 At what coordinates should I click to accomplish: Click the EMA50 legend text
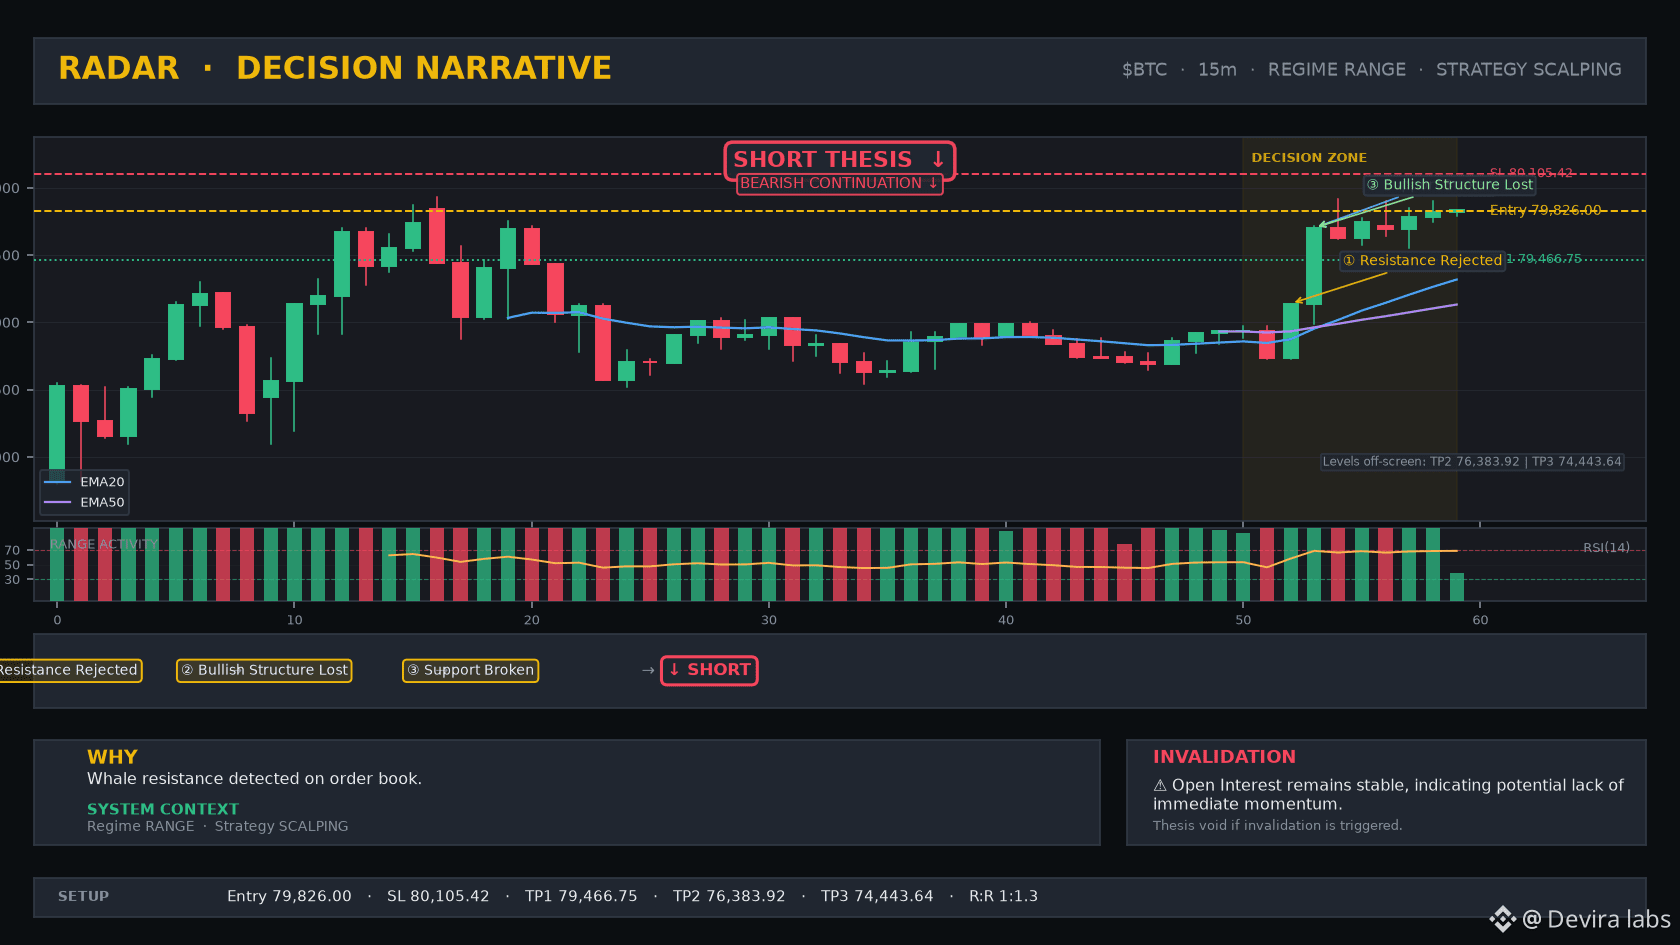pos(102,503)
